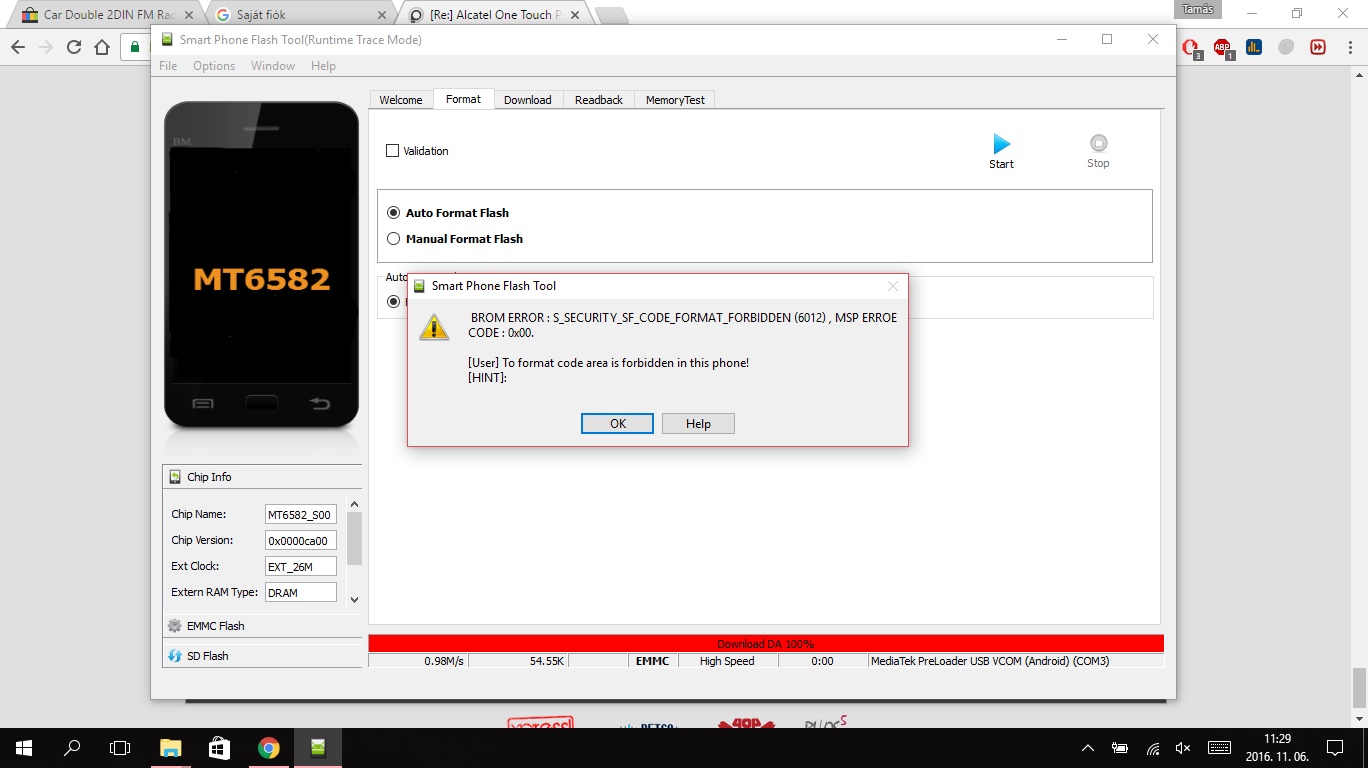This screenshot has height=768, width=1368.
Task: Click Help in the error dialog
Action: click(x=698, y=424)
